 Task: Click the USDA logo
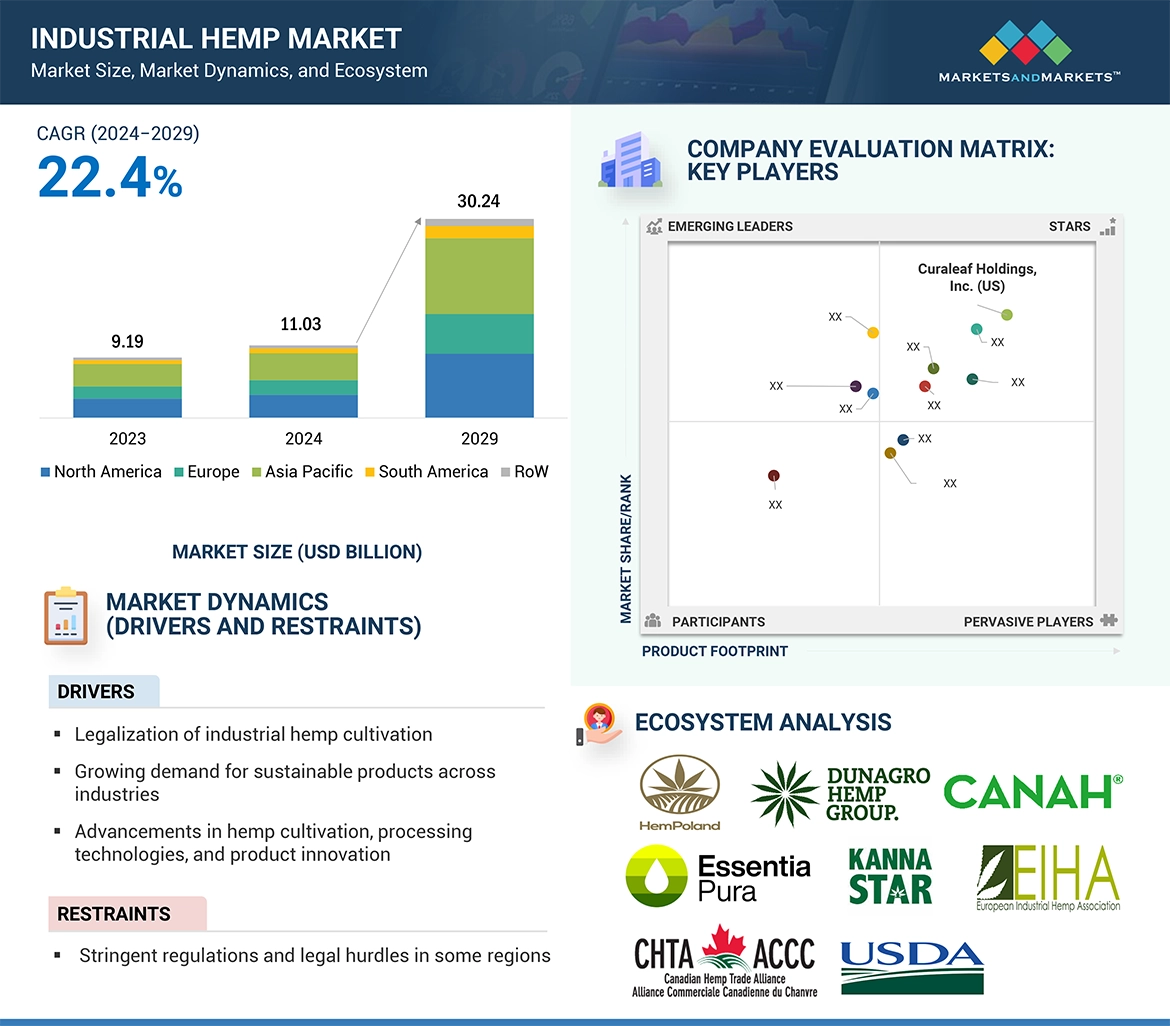(912, 966)
